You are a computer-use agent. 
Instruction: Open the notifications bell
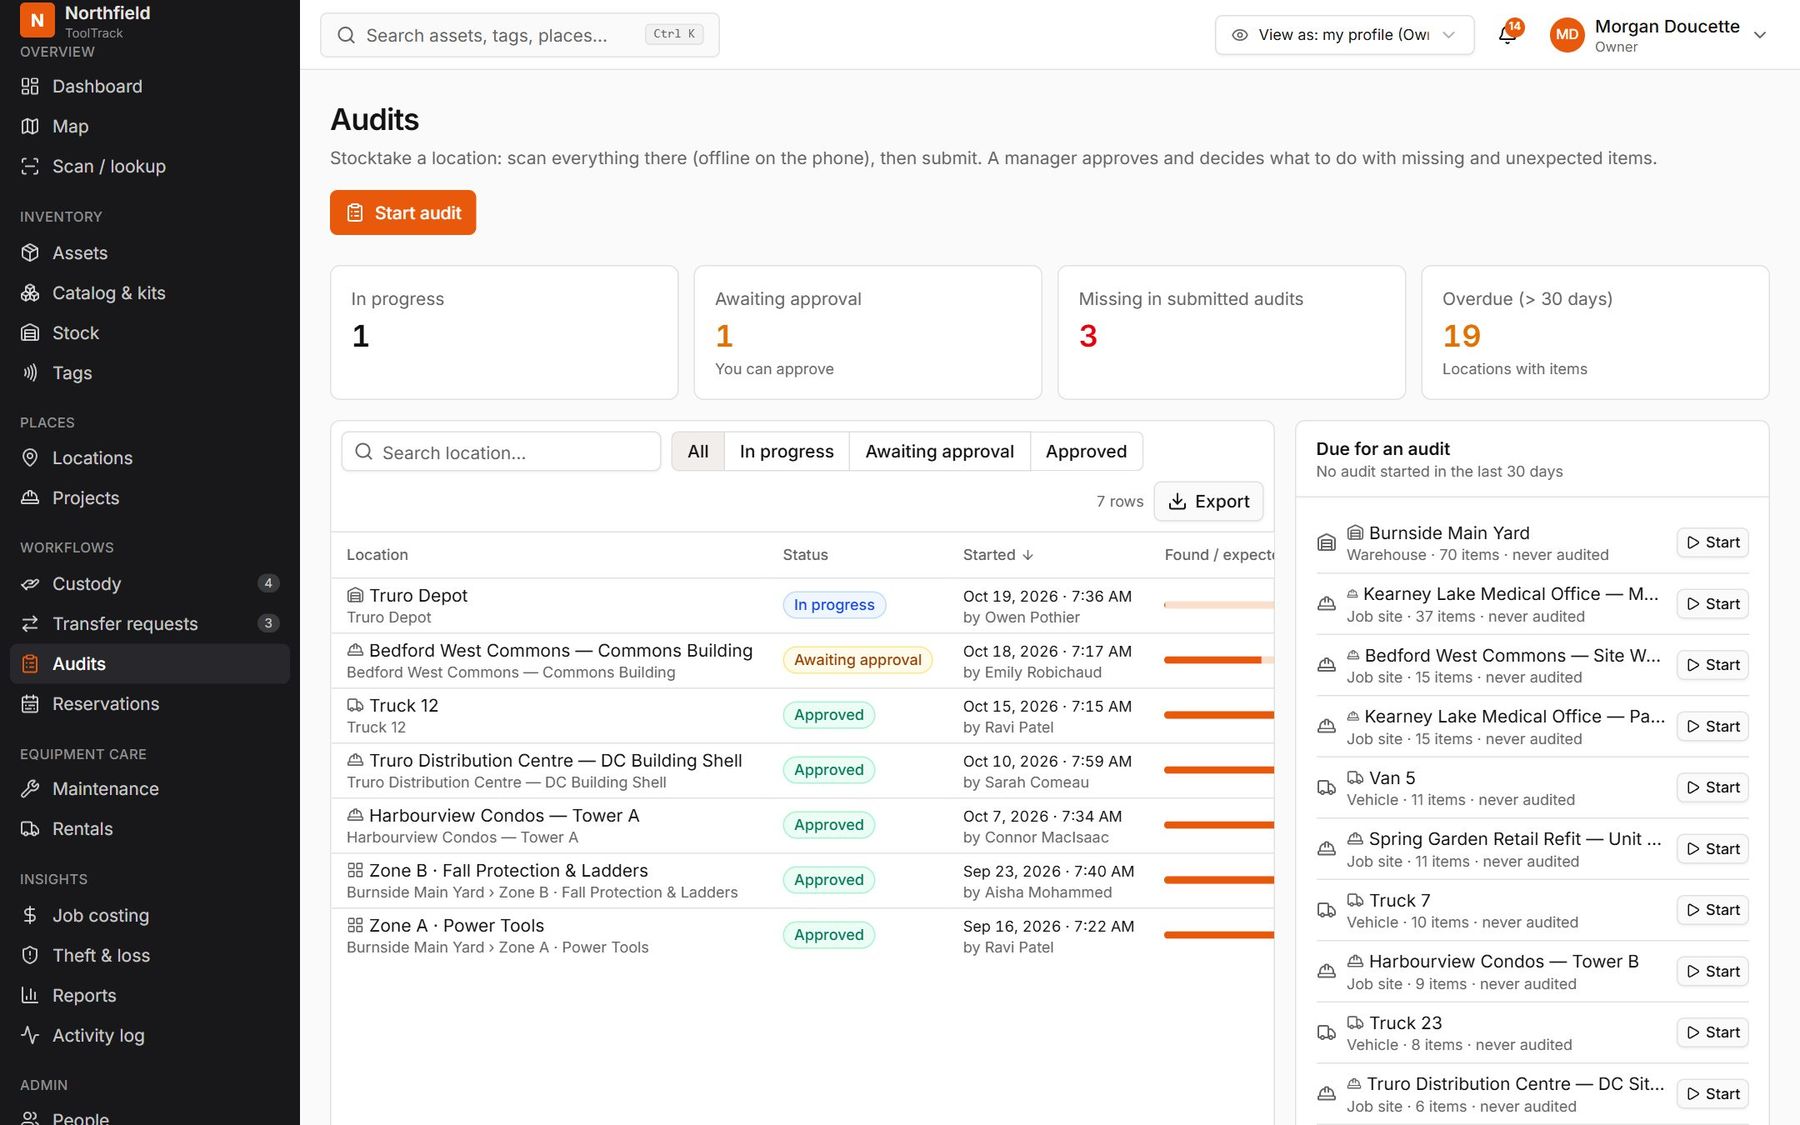[x=1507, y=35]
